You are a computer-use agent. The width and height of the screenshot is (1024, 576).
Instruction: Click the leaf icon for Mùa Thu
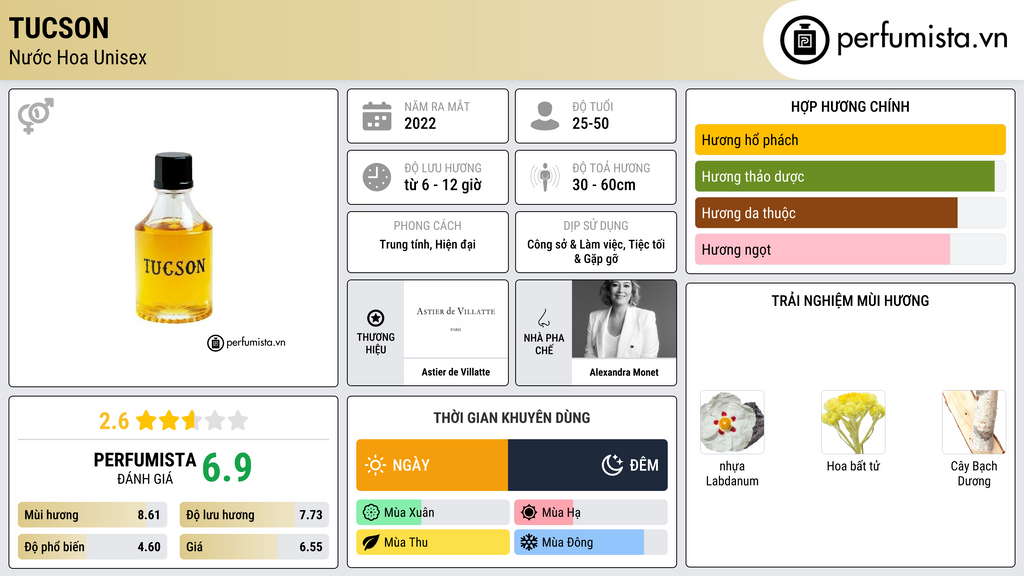click(371, 543)
